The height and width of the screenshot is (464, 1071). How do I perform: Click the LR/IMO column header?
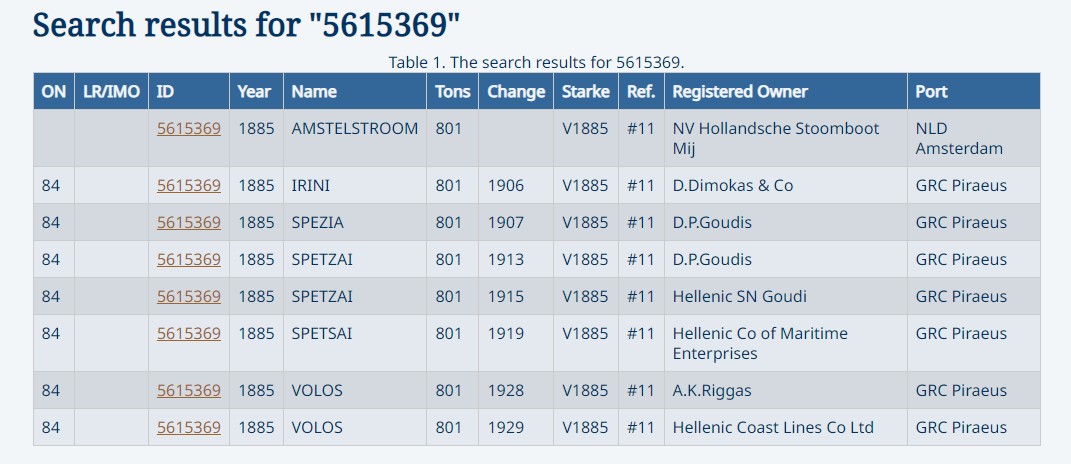(x=112, y=92)
